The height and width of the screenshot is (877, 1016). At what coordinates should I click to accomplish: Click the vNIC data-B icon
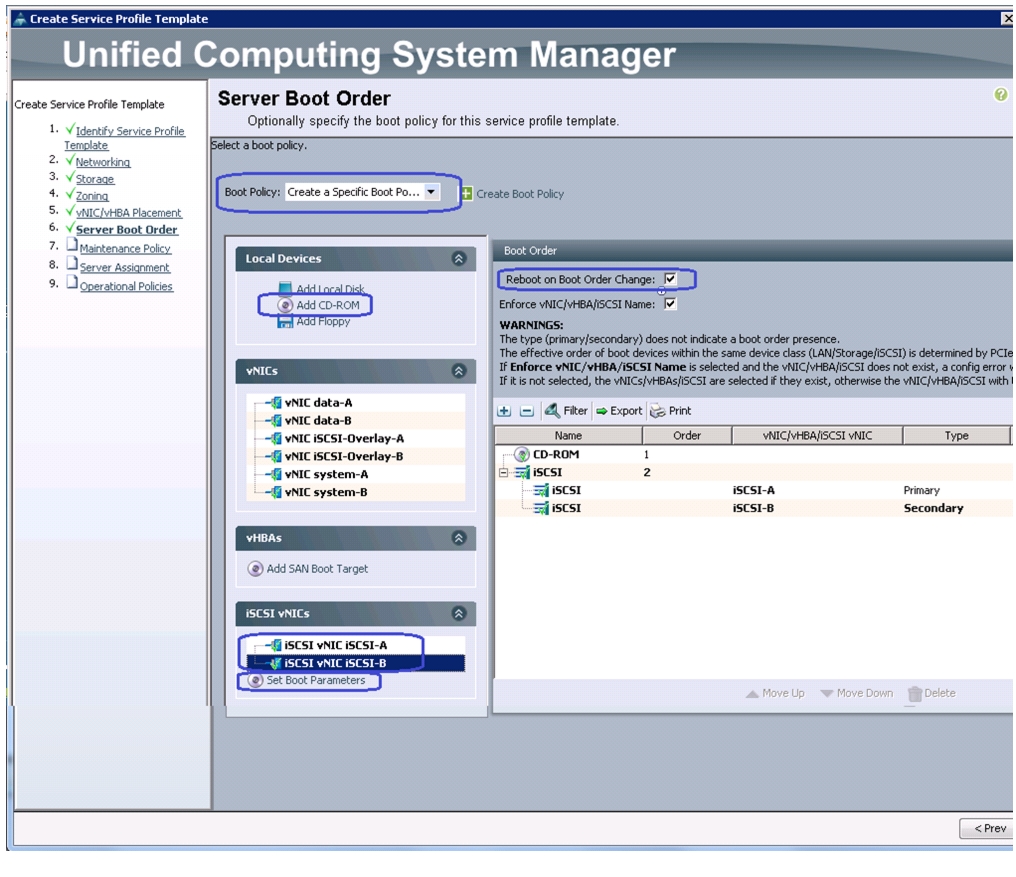pos(275,420)
